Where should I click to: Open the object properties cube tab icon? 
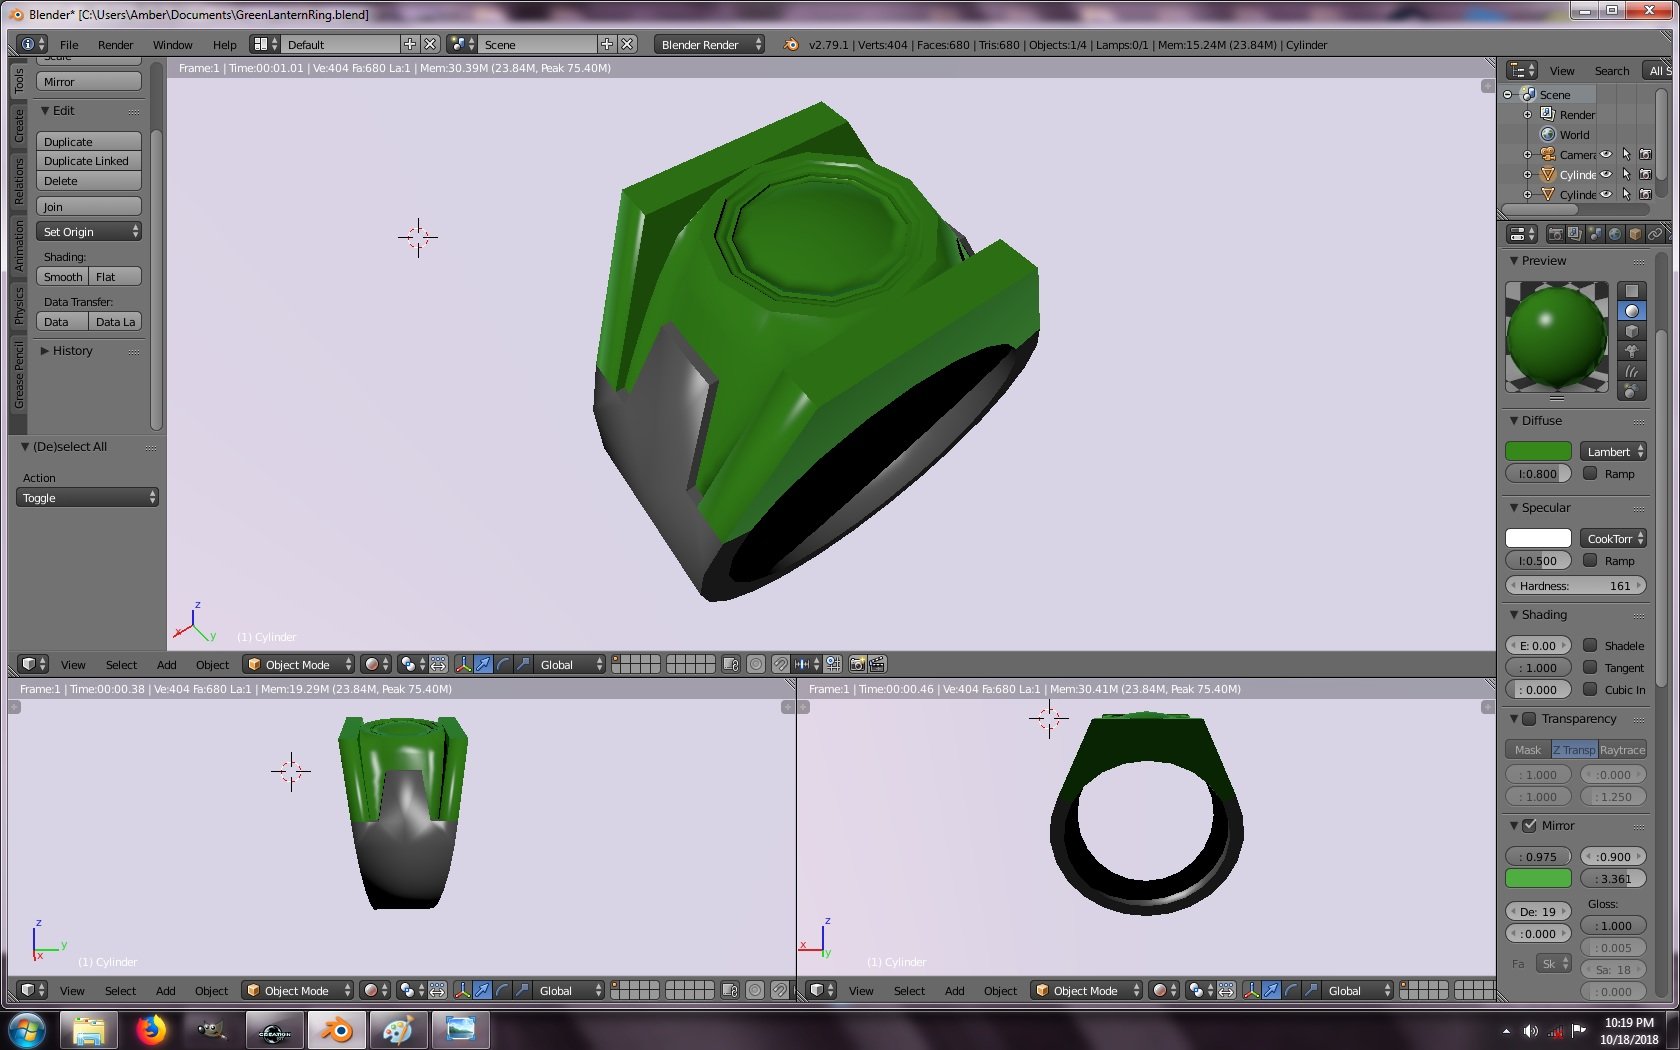[1635, 234]
